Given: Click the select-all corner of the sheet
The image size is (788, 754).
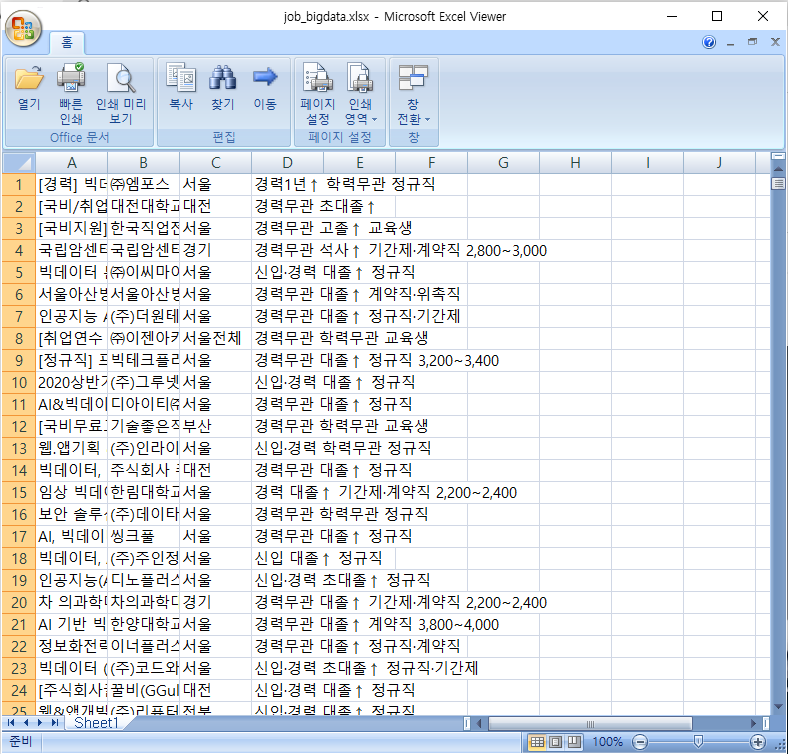Looking at the screenshot, I should (x=19, y=163).
